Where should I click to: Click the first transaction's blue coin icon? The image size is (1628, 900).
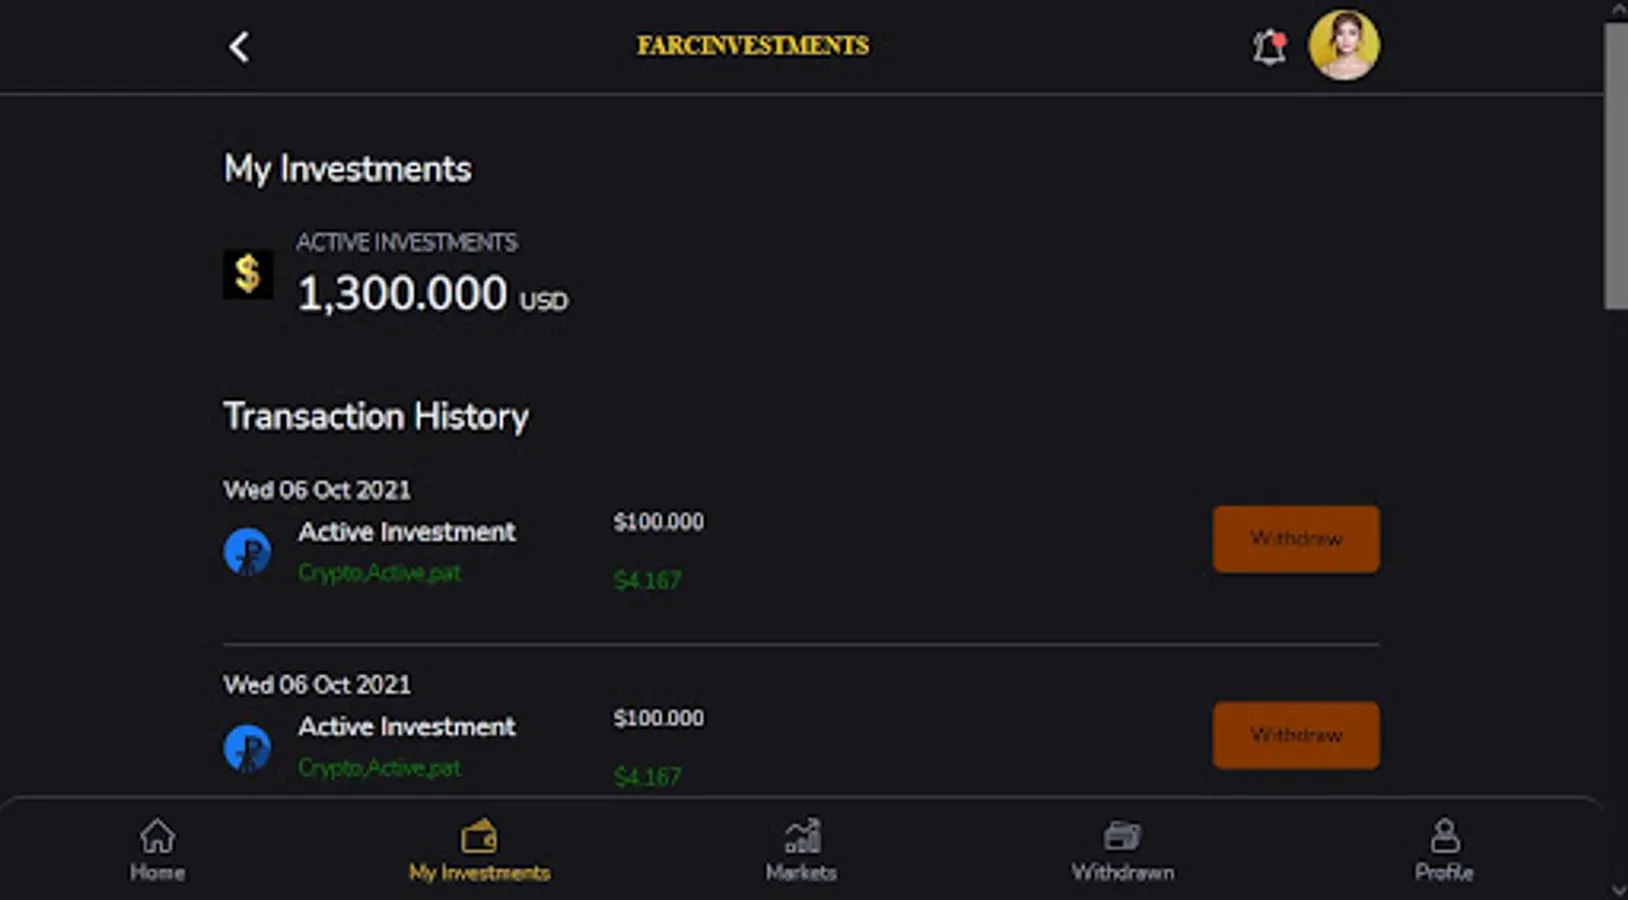click(x=247, y=552)
